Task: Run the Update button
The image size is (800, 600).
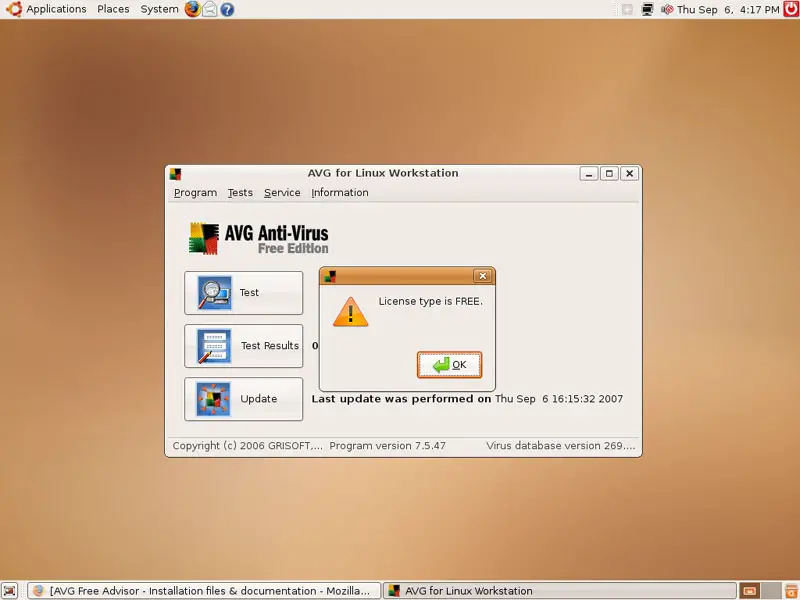Action: pyautogui.click(x=243, y=399)
